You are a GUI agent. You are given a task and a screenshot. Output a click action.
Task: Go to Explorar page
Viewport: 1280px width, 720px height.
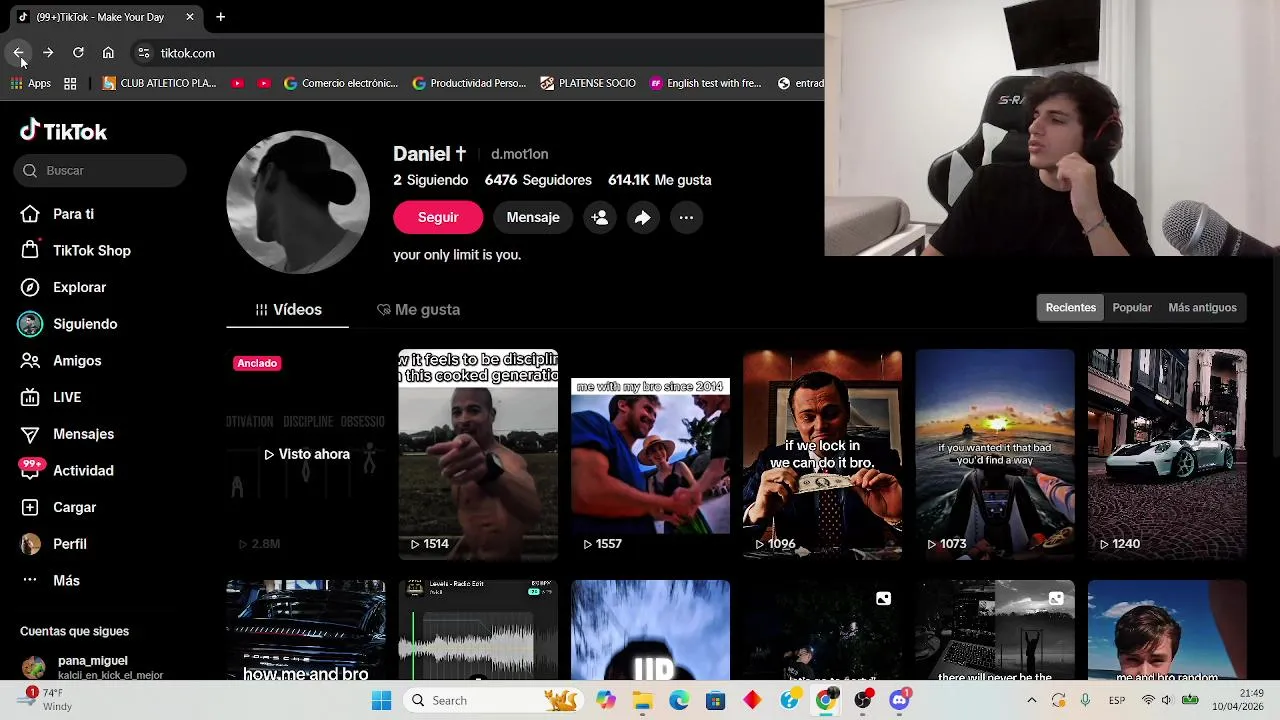(x=63, y=287)
